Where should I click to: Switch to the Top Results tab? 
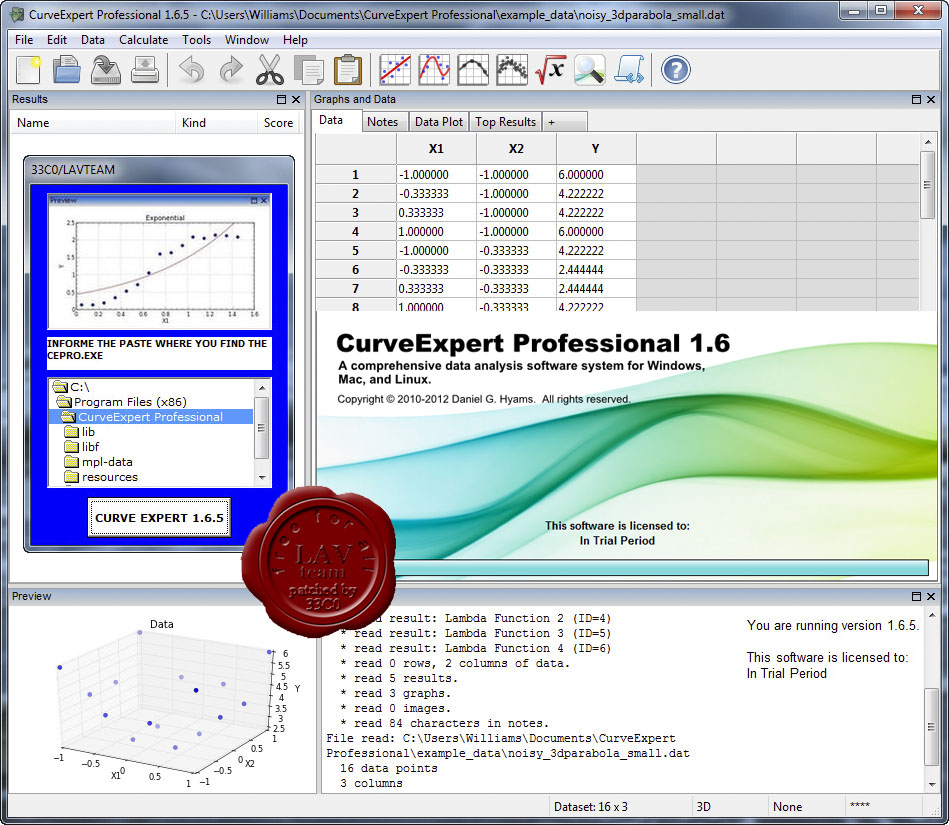point(505,122)
